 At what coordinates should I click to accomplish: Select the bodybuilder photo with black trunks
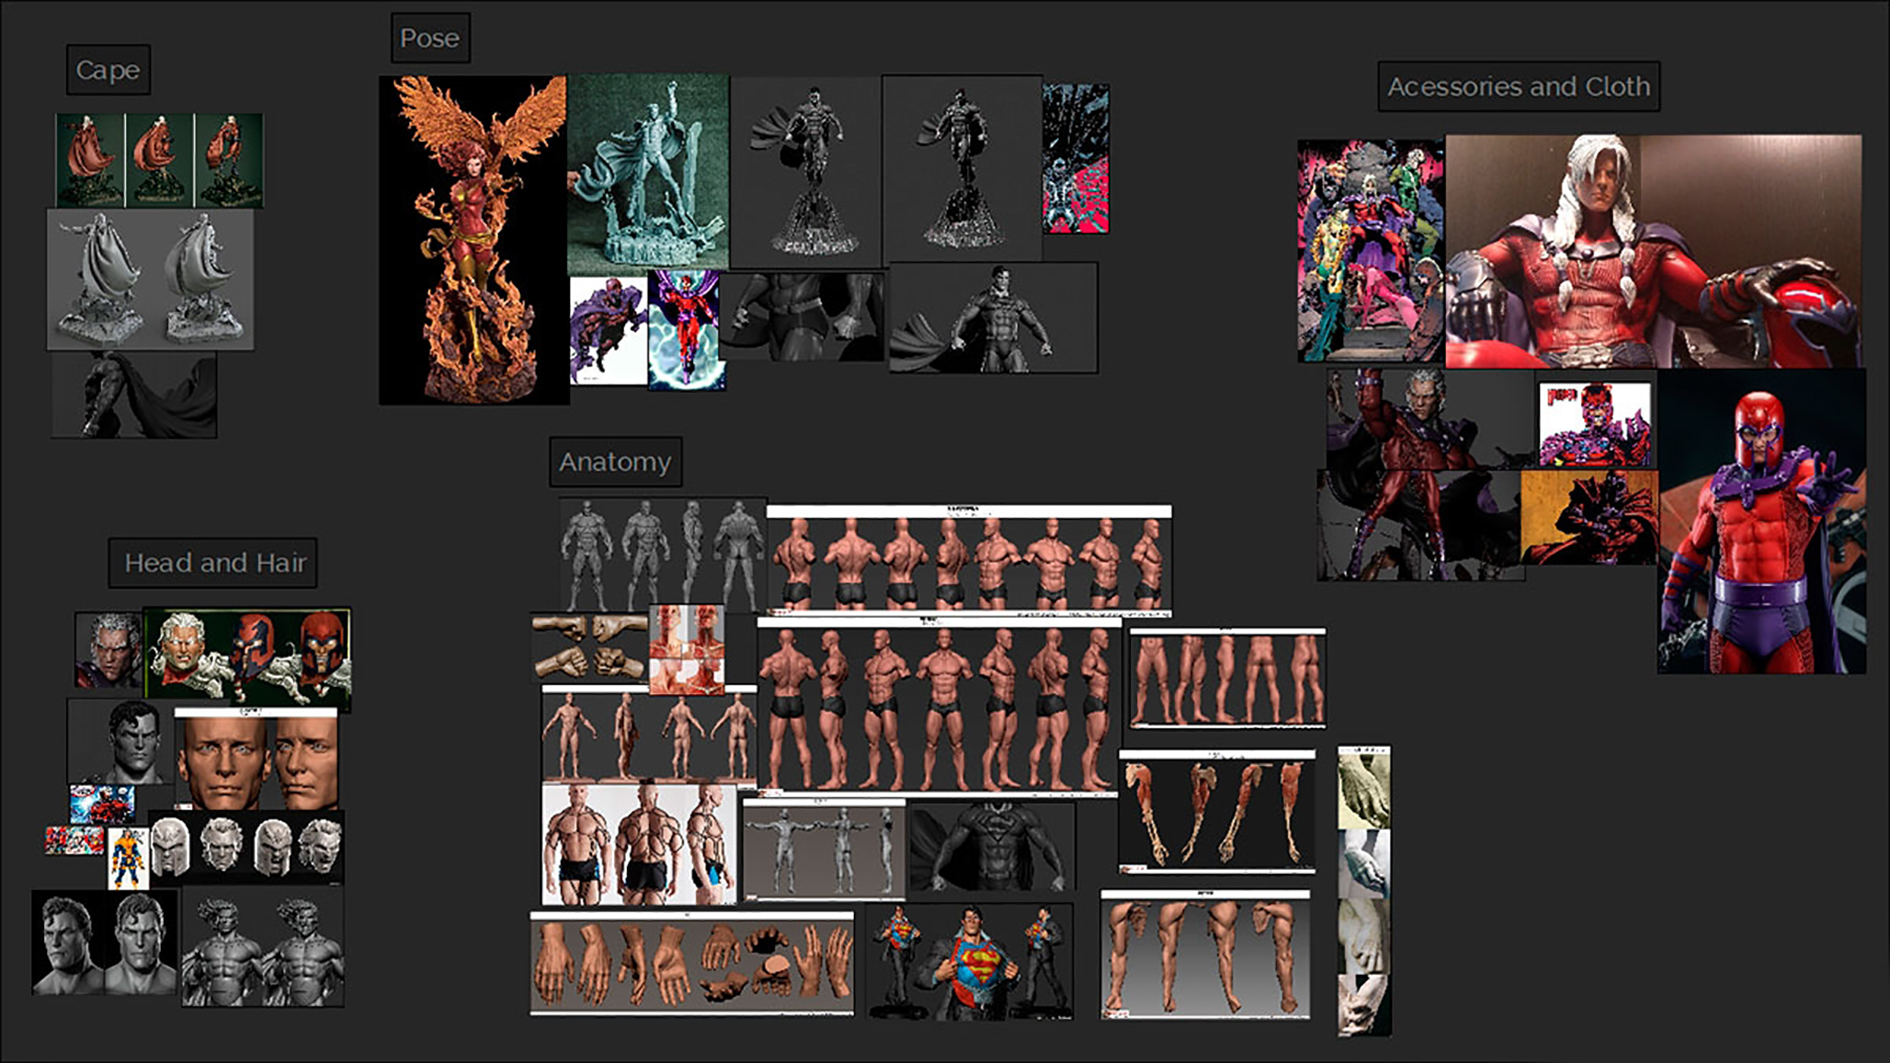click(639, 844)
